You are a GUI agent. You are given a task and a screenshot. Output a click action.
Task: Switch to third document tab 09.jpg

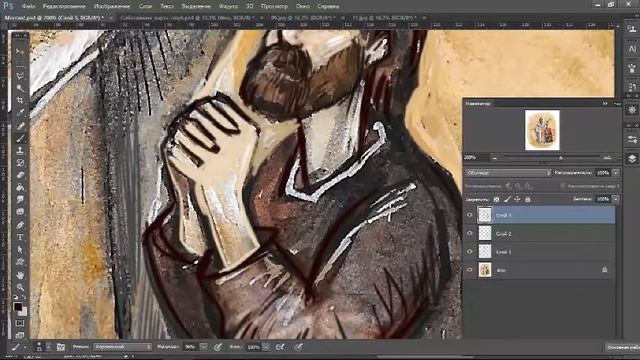(x=302, y=18)
